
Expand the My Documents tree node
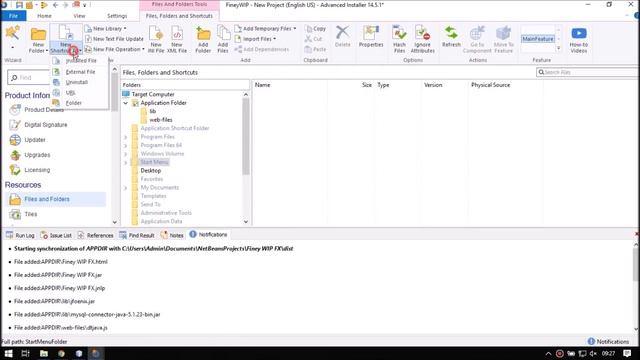[x=126, y=188]
